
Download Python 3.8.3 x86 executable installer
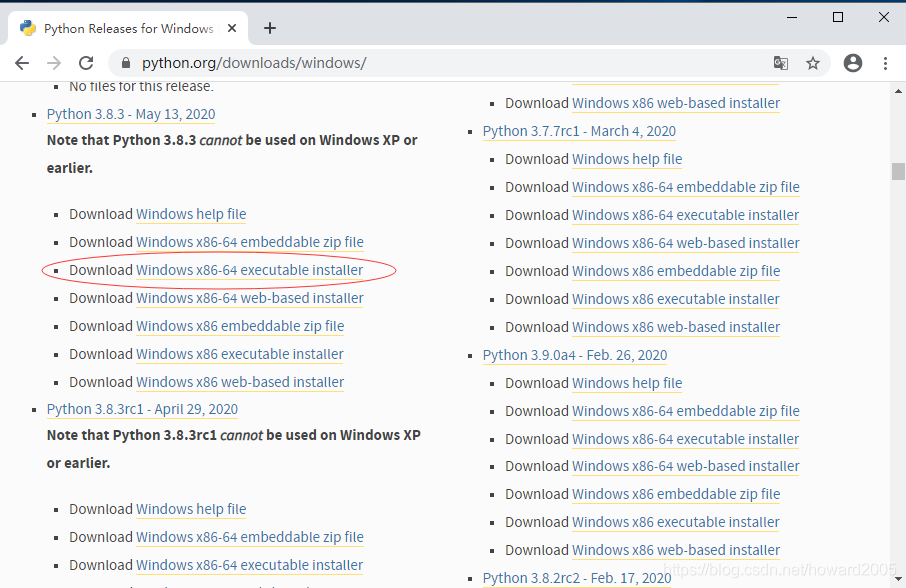point(240,354)
